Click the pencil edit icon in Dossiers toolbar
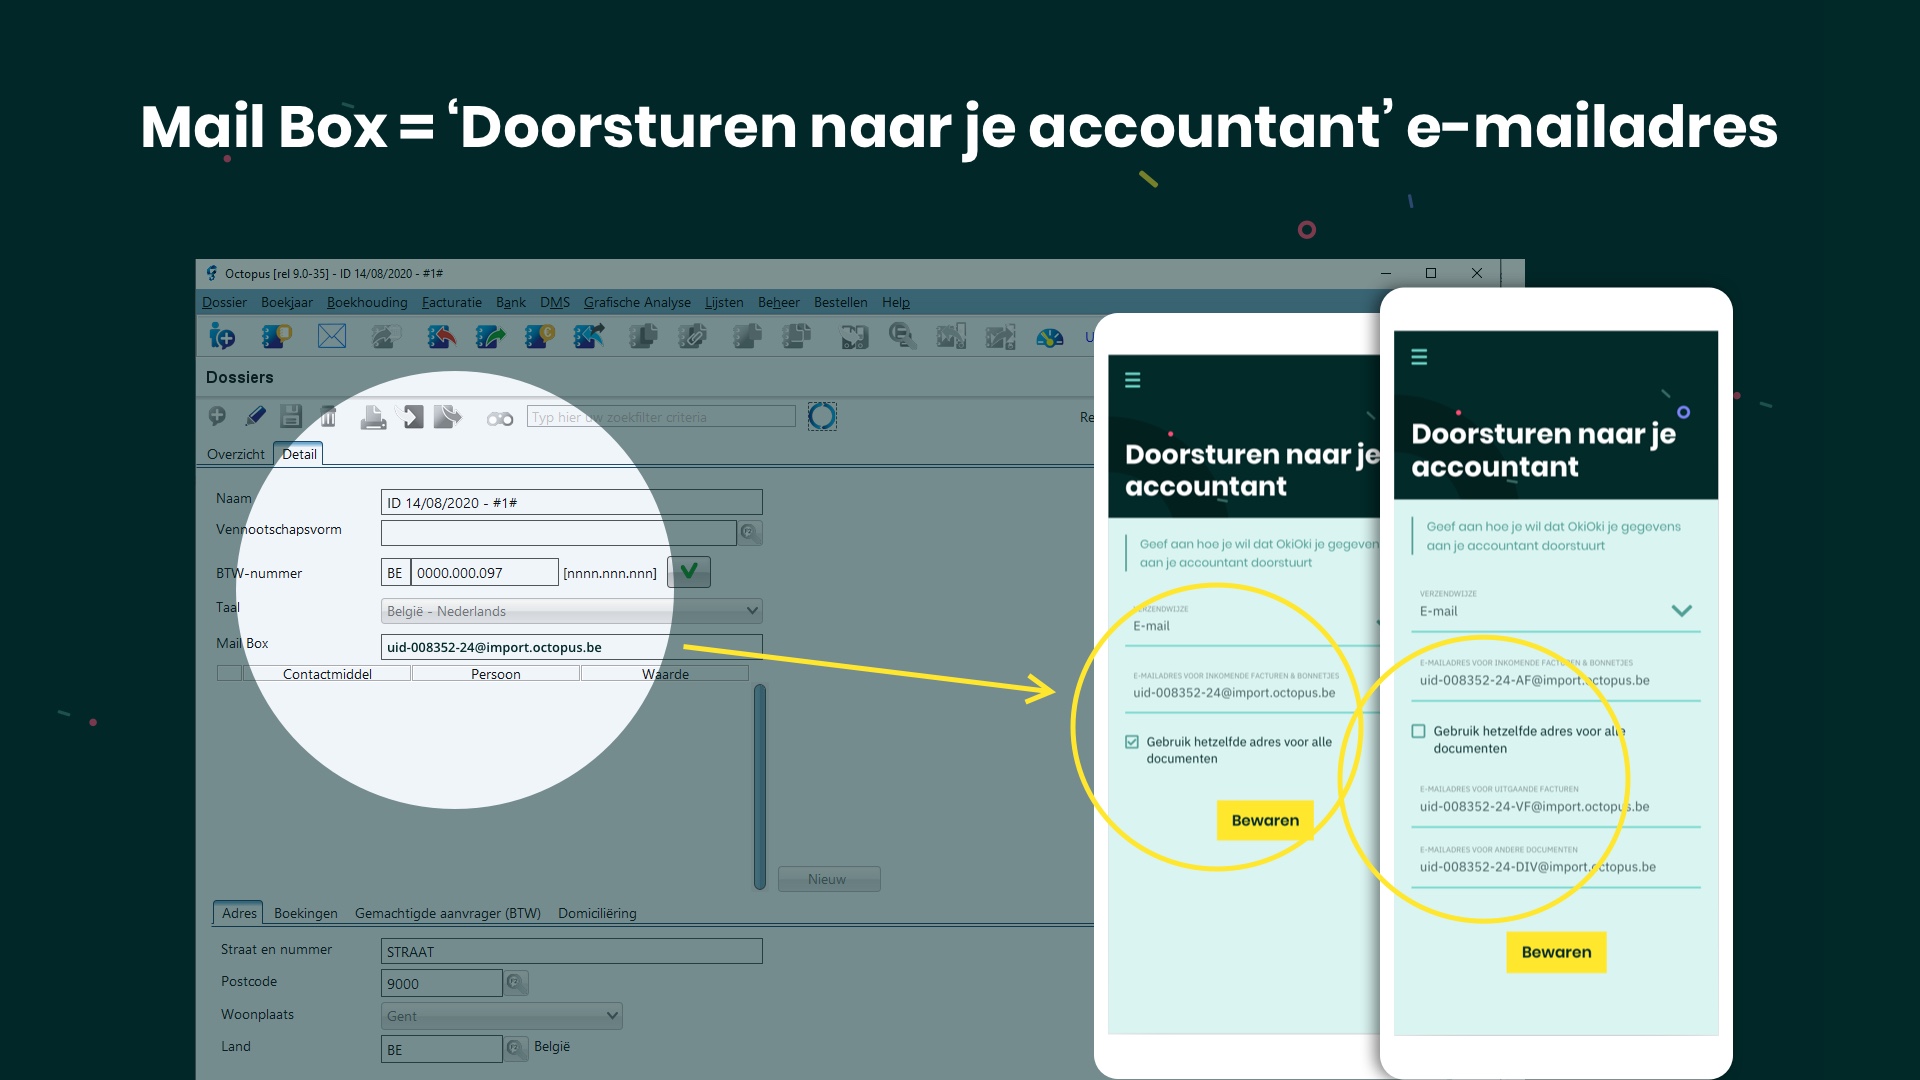The width and height of the screenshot is (1920, 1080). [x=255, y=416]
